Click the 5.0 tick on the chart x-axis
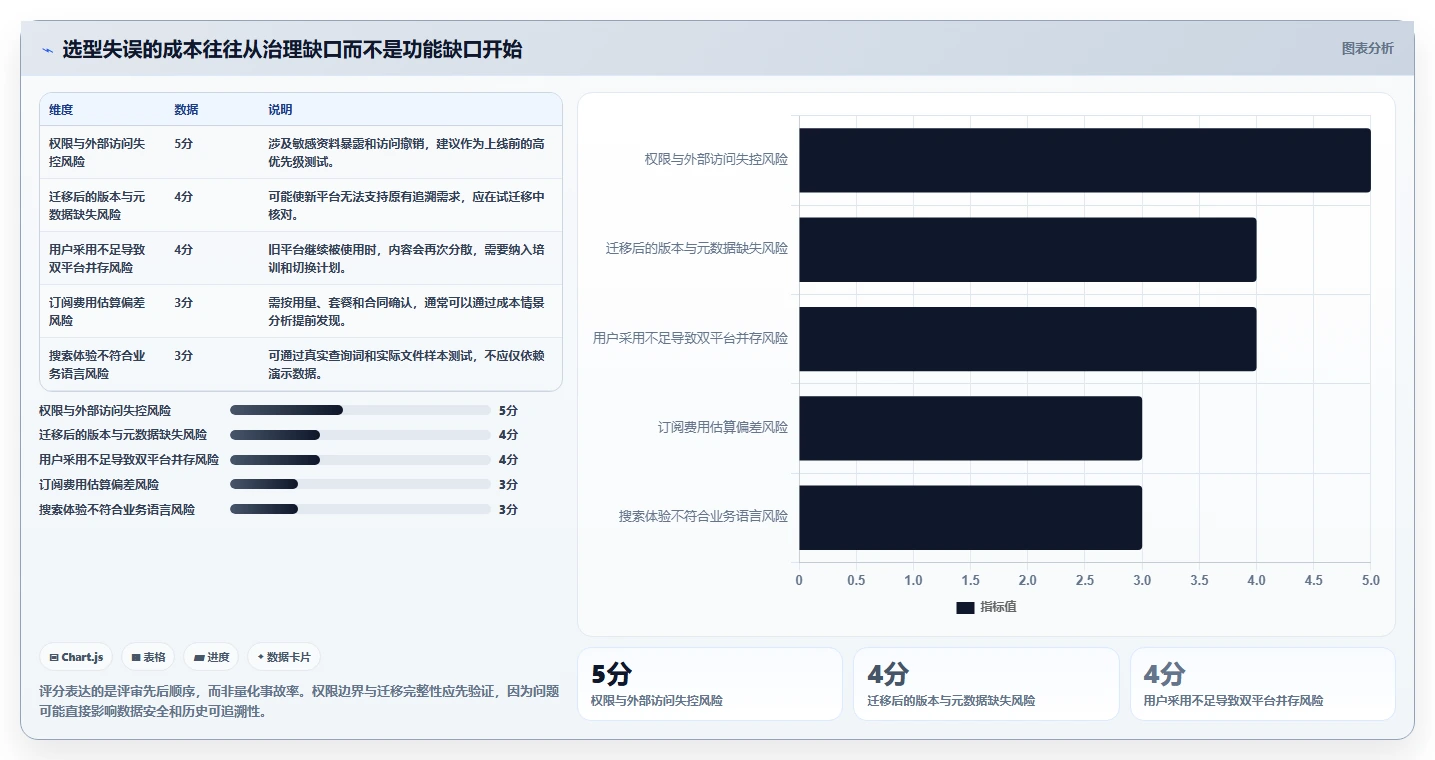The height and width of the screenshot is (760, 1435). coord(1370,580)
